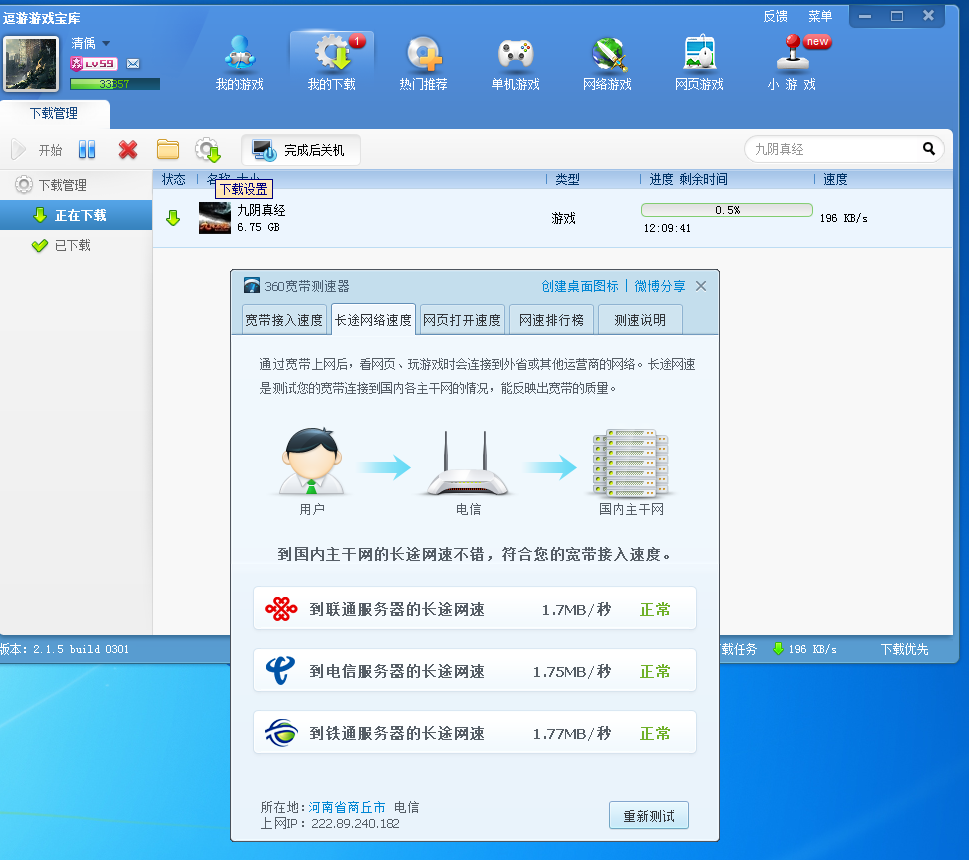Open 下载设置 download settings gear icon

pyautogui.click(x=208, y=150)
